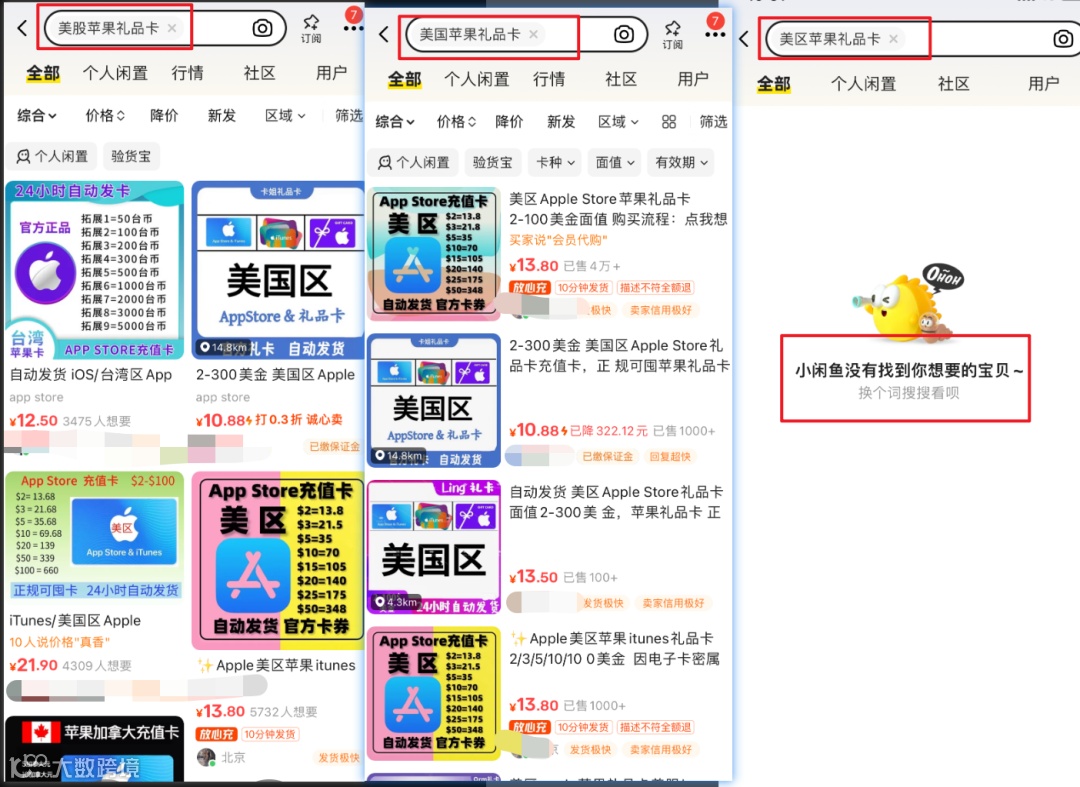Toggle 验货宝 chip in middle panel
The width and height of the screenshot is (1080, 787).
pos(492,162)
